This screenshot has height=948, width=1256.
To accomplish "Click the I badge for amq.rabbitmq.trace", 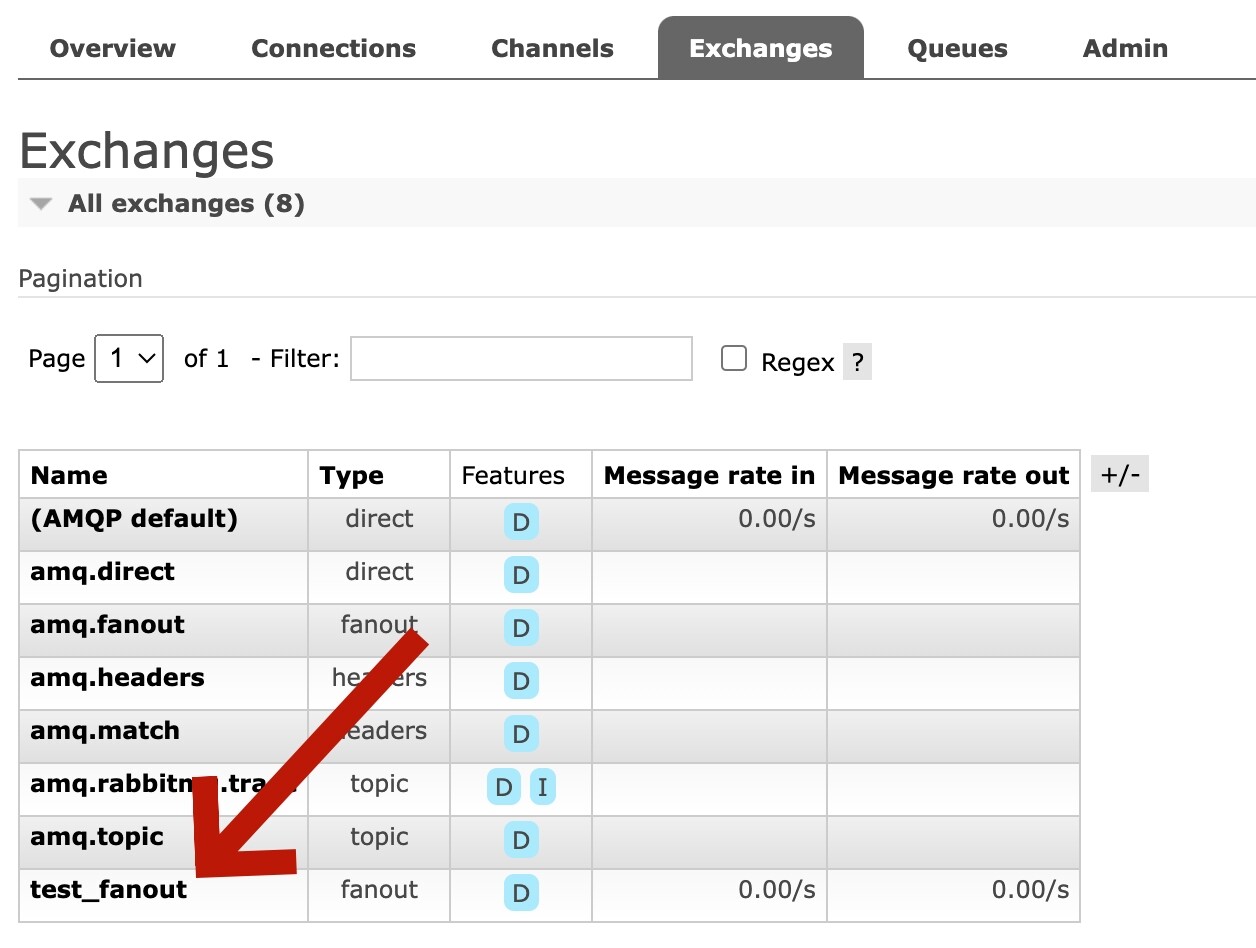I will point(542,787).
